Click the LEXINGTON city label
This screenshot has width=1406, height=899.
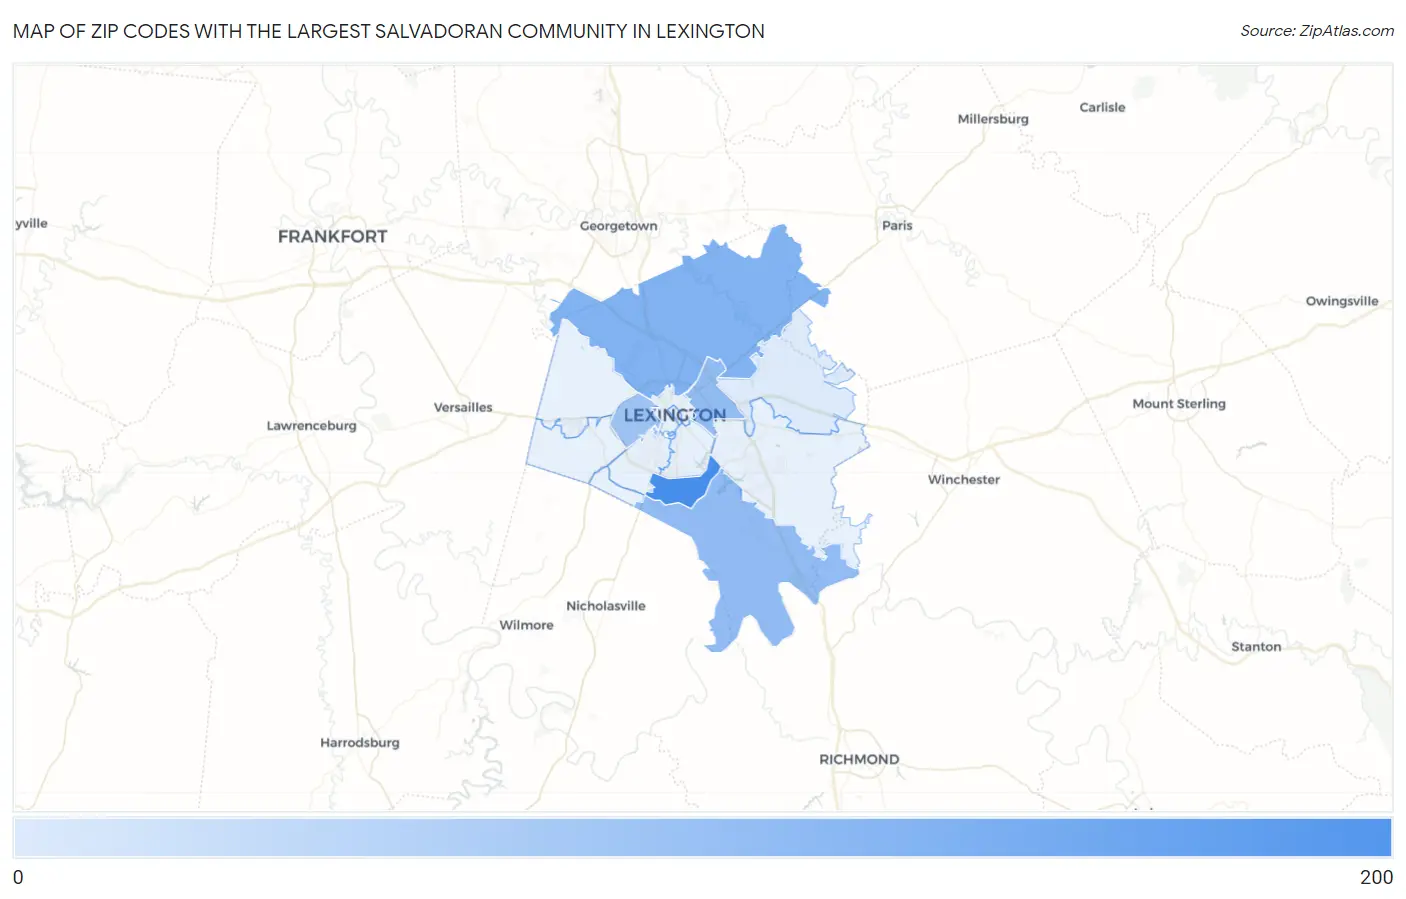(675, 415)
